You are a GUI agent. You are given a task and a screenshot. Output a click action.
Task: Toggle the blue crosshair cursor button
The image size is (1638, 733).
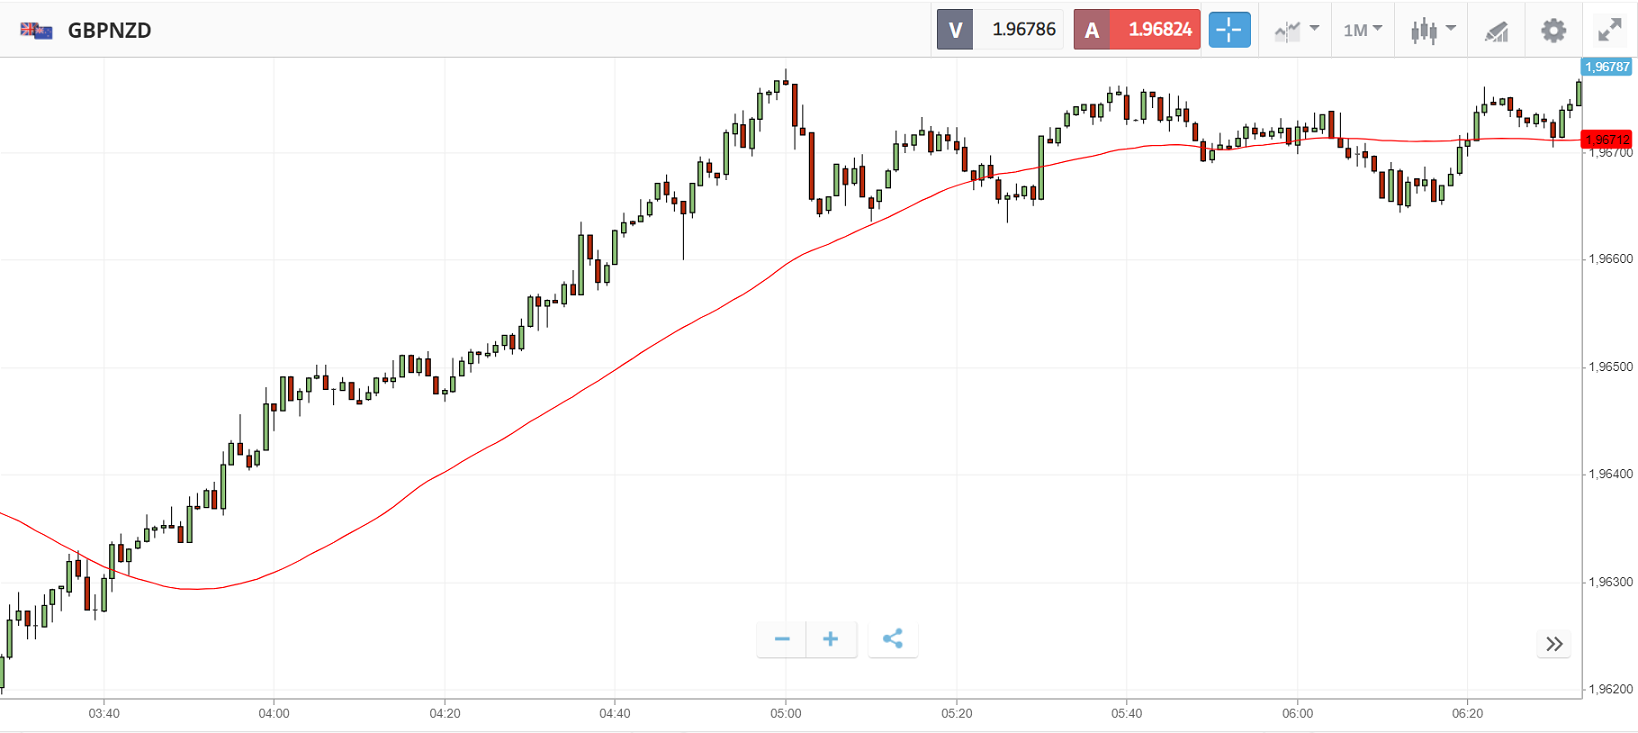tap(1229, 30)
